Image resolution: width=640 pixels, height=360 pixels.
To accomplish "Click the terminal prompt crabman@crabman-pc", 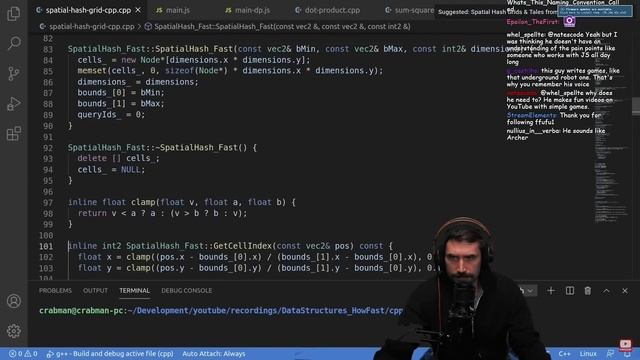I will [82, 311].
